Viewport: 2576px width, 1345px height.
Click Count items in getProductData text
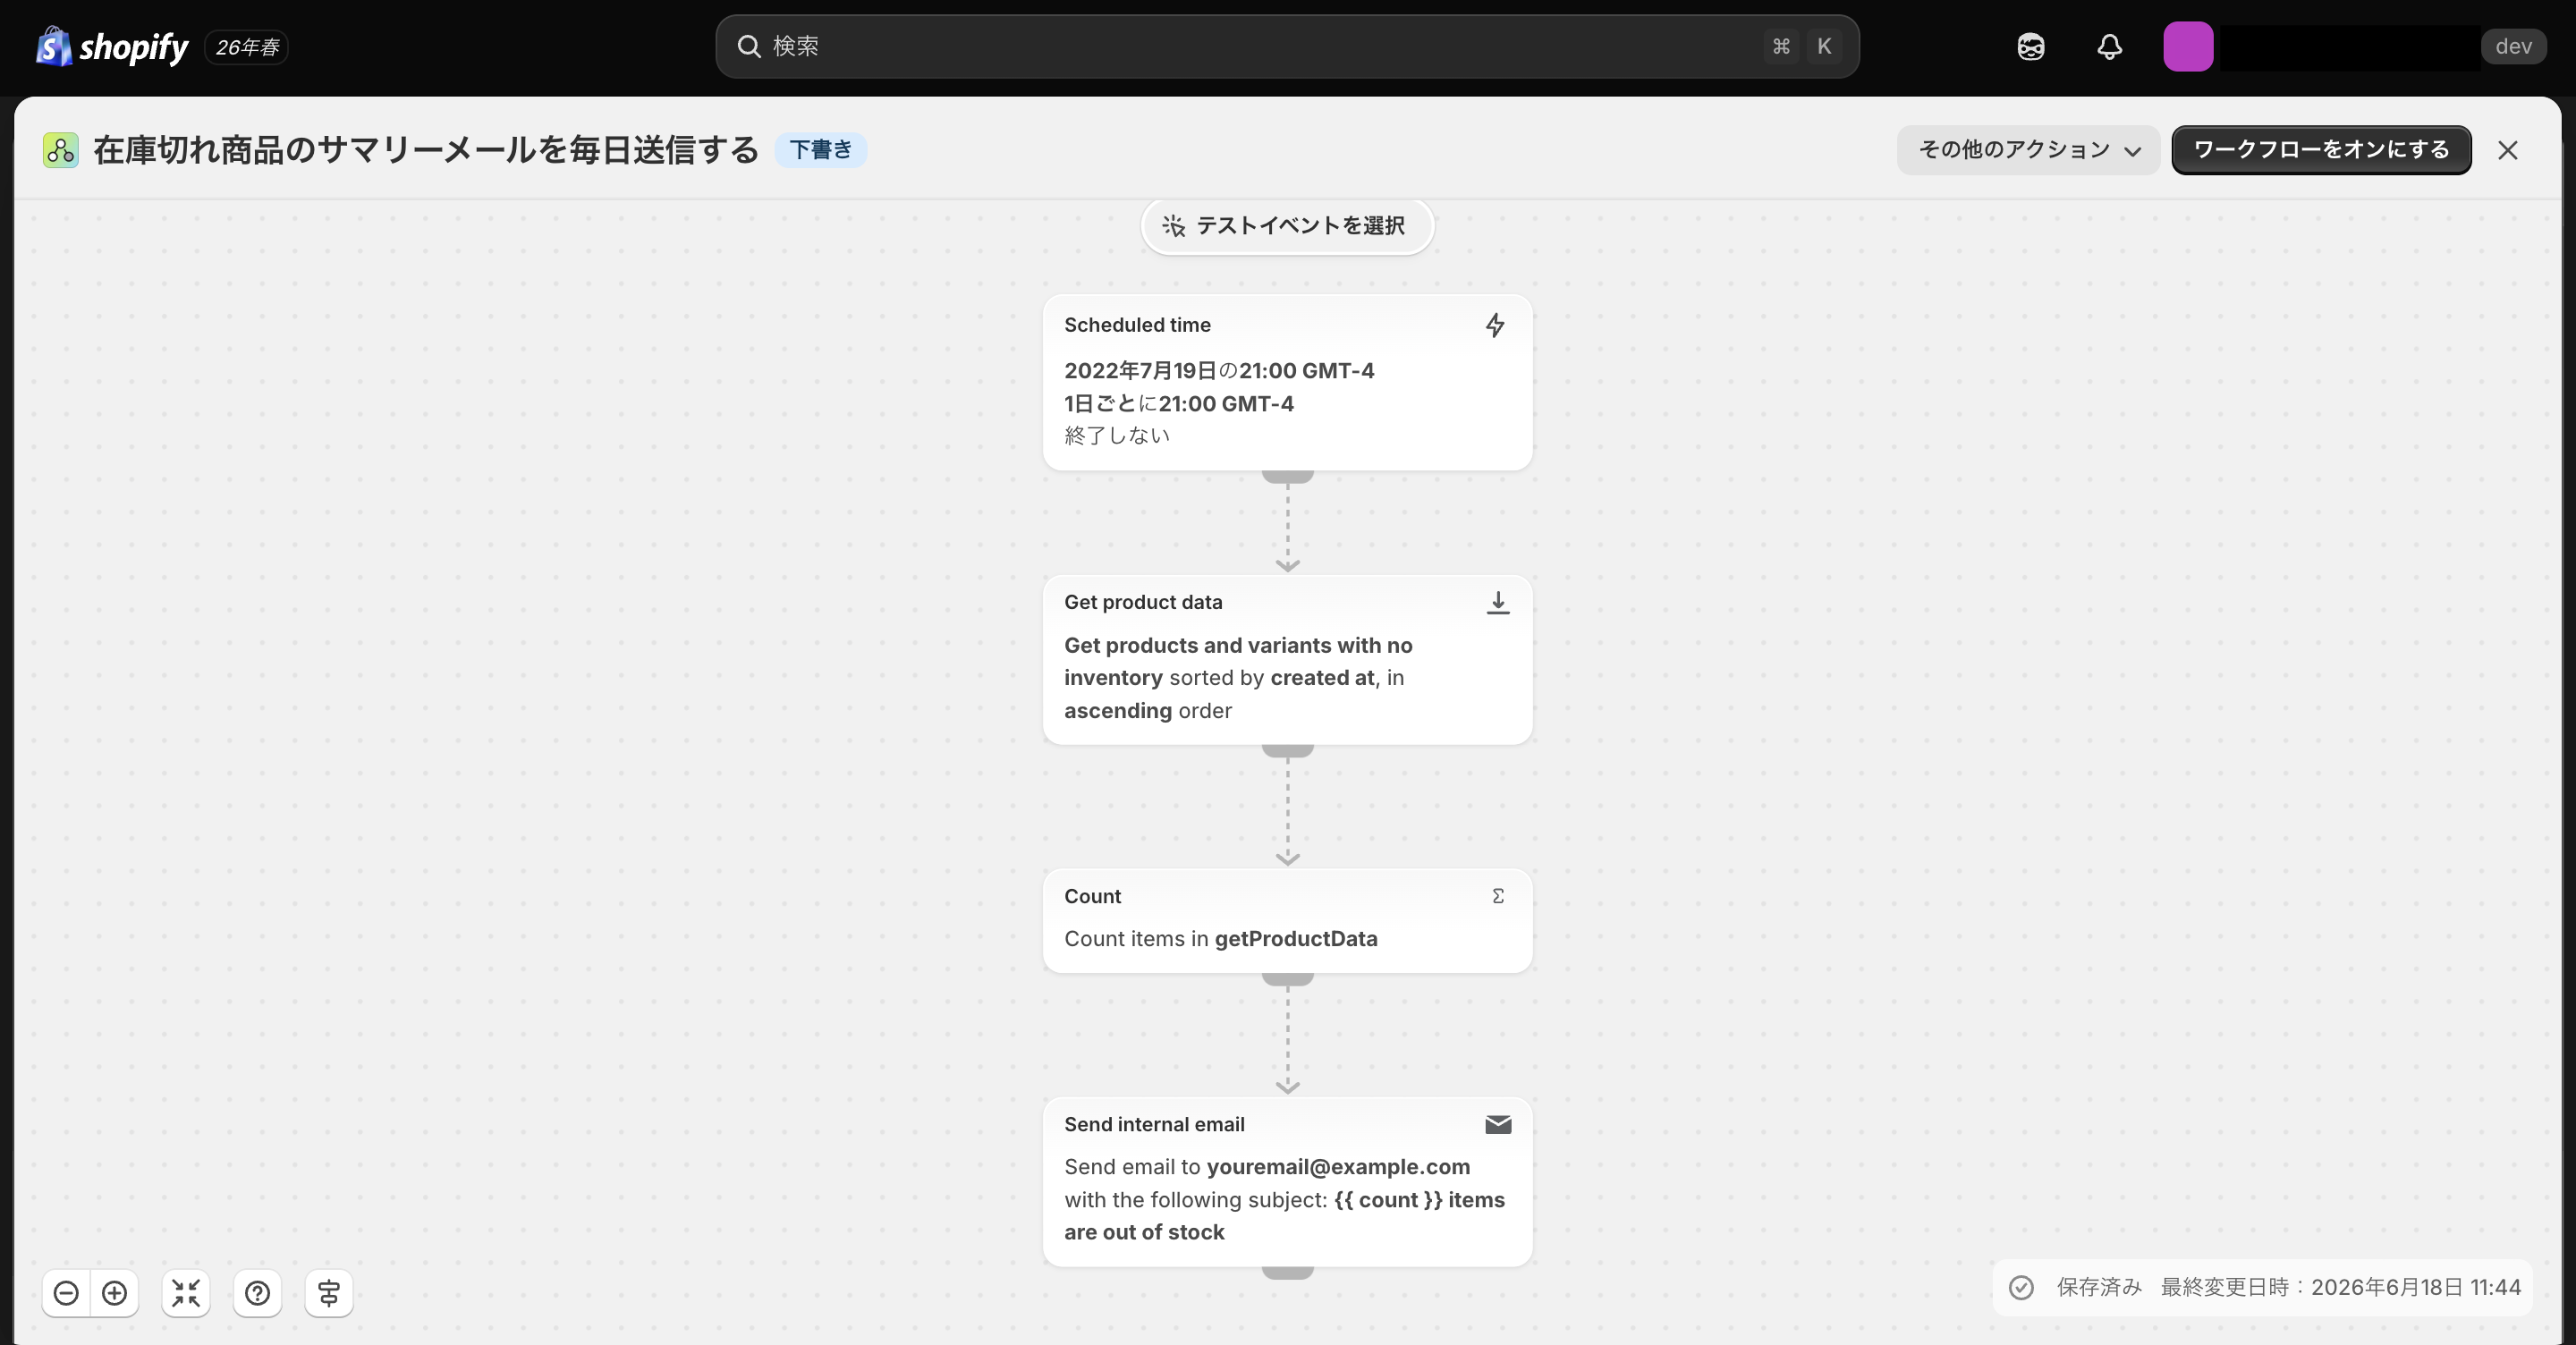click(1221, 938)
